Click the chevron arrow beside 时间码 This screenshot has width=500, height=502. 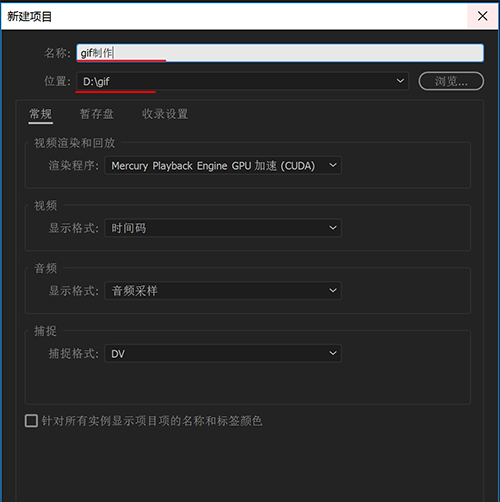pos(333,228)
